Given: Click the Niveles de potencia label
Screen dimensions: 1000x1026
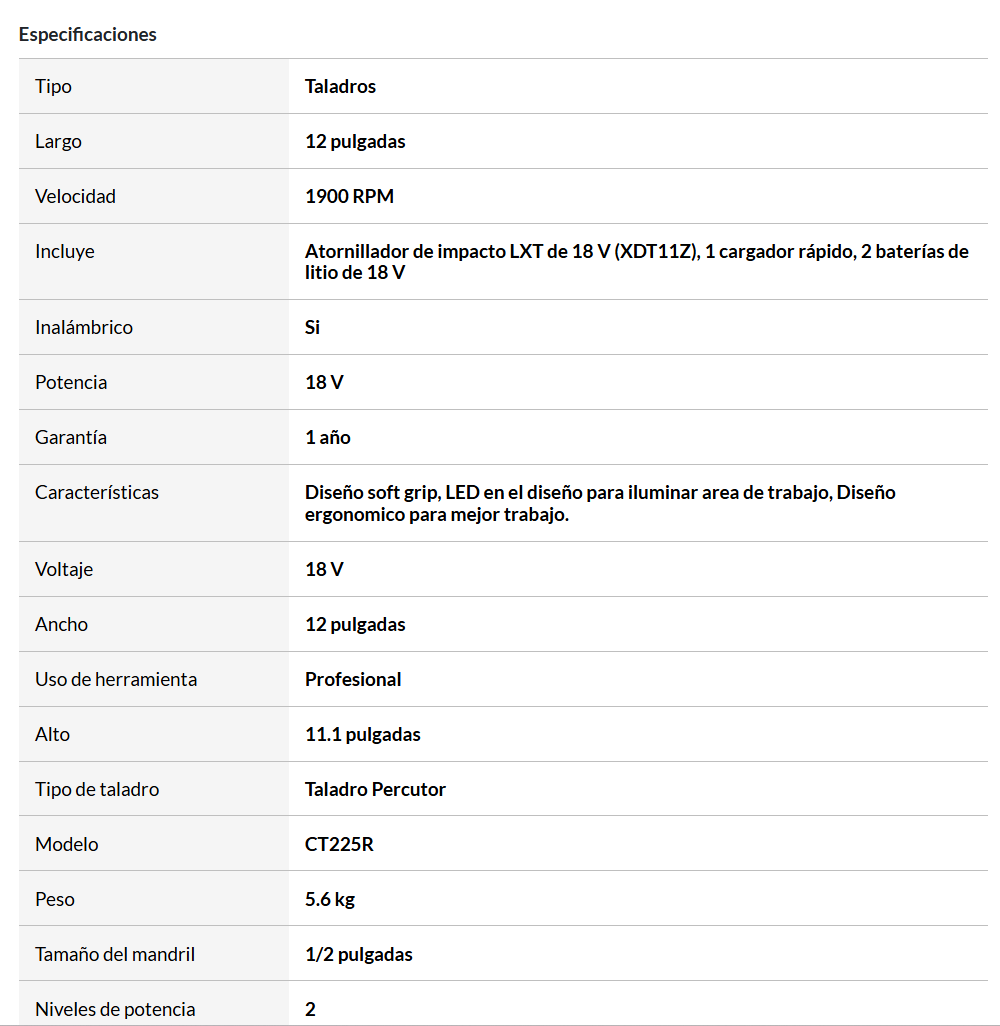Looking at the screenshot, I should coord(115,1009).
